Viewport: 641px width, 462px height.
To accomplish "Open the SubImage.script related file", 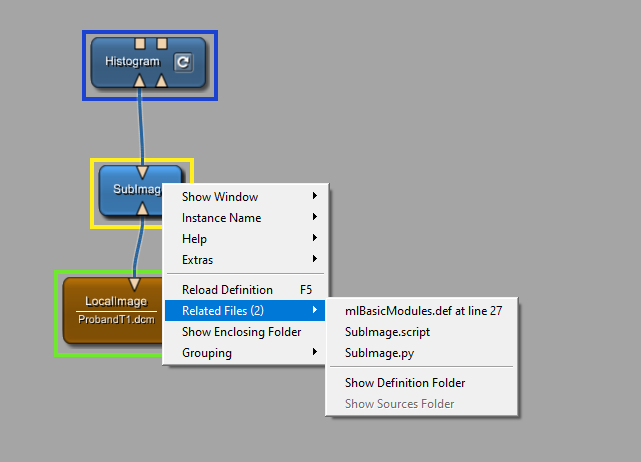I will 386,332.
